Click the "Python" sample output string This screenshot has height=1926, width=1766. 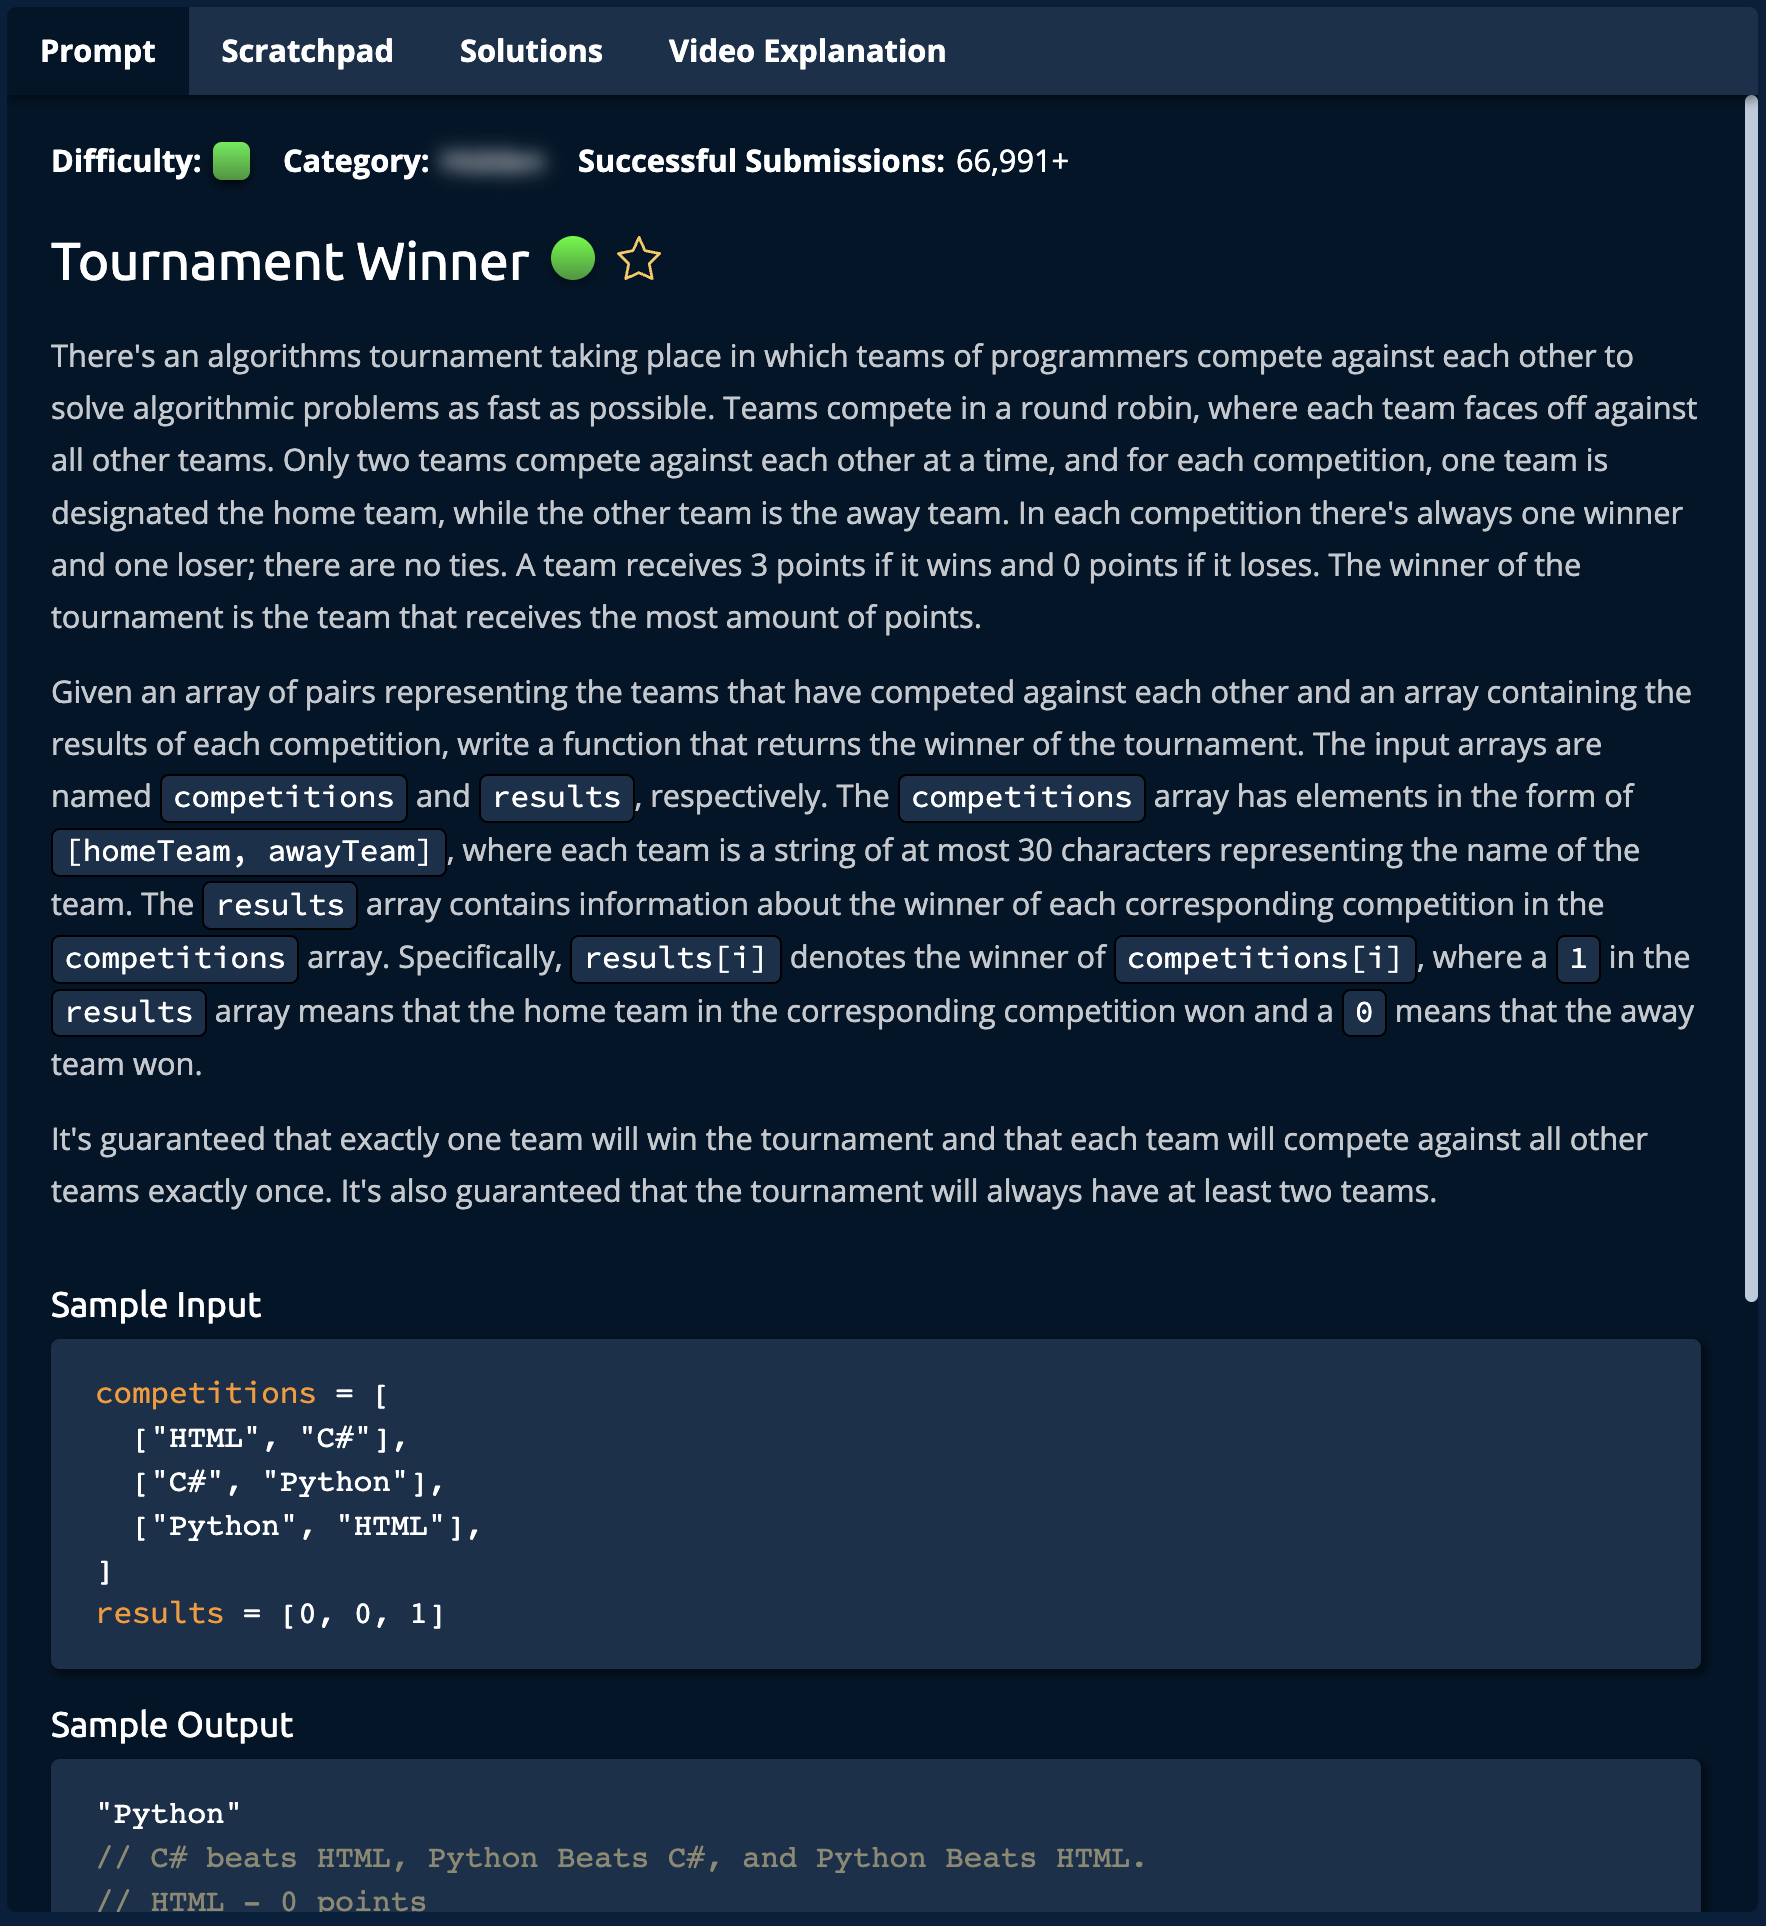point(168,1814)
